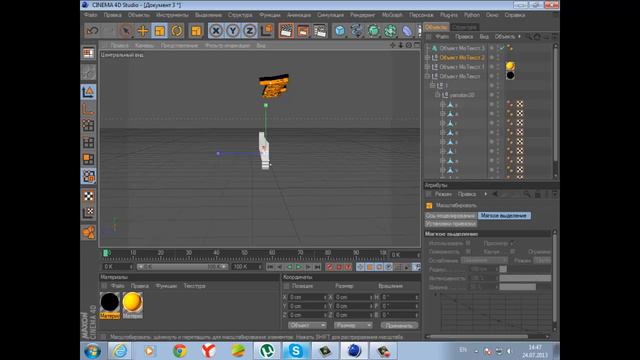
Task: Open the Array modeling objects icon
Action: point(390,31)
